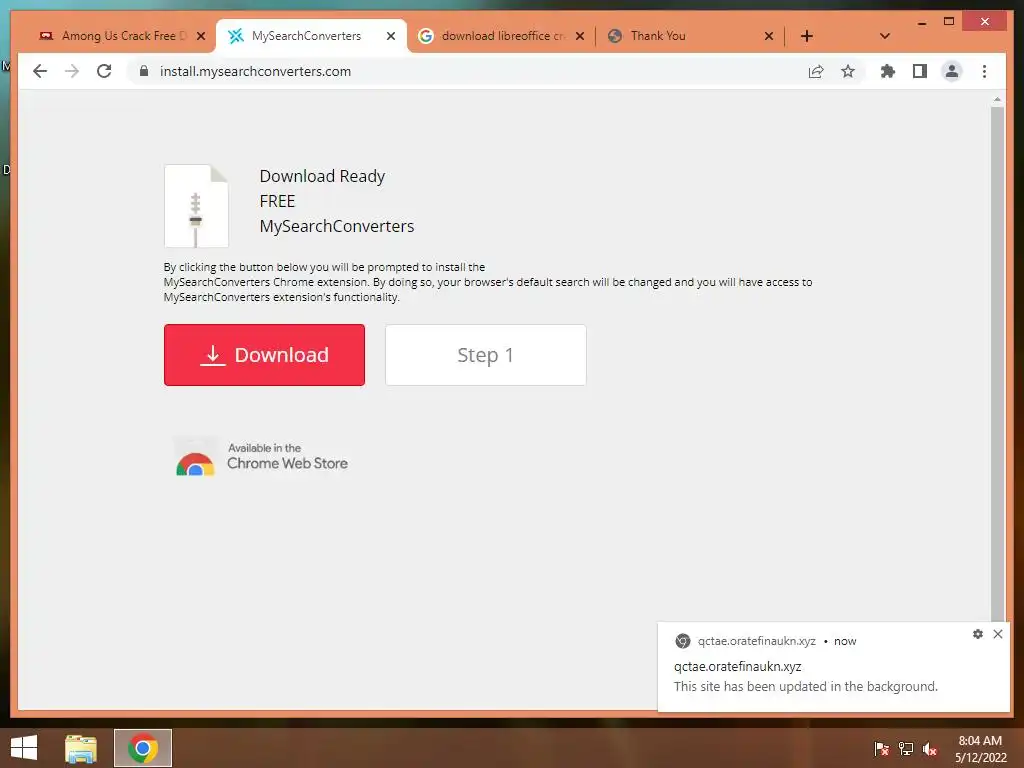Click the 'This site has been updated' notification text
The image size is (1024, 768).
(805, 686)
